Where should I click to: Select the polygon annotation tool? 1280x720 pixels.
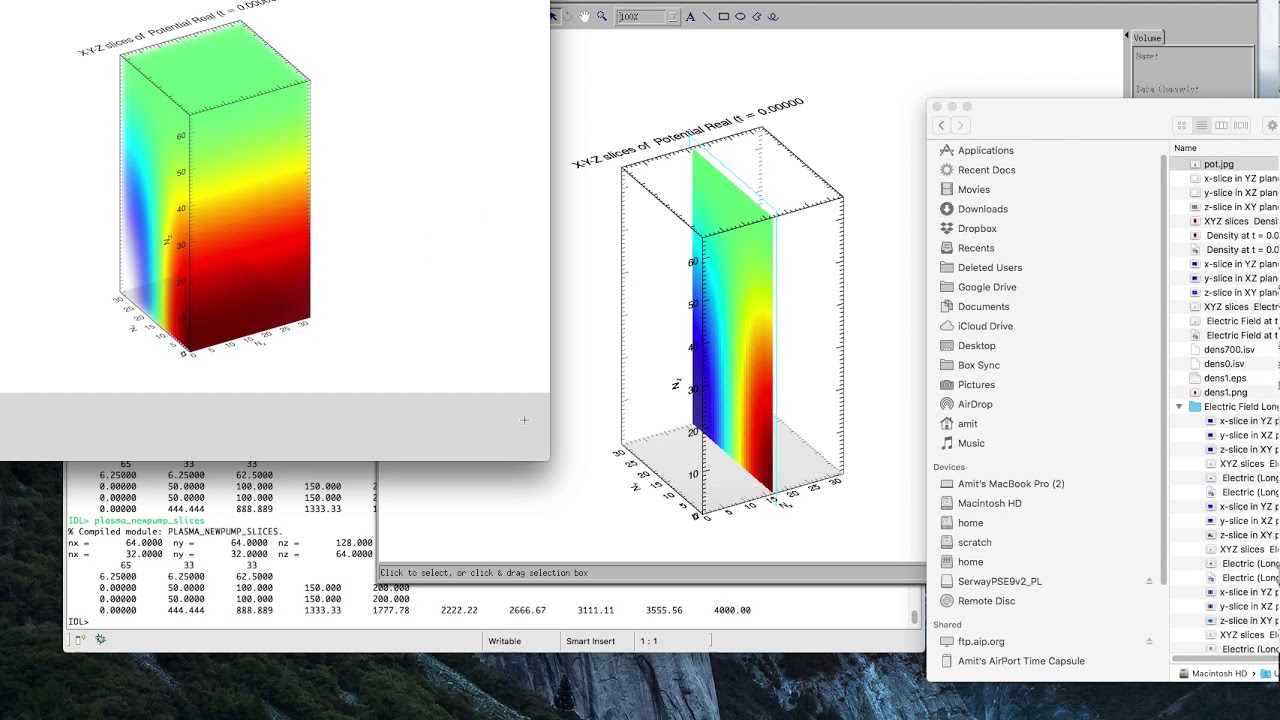pos(757,16)
